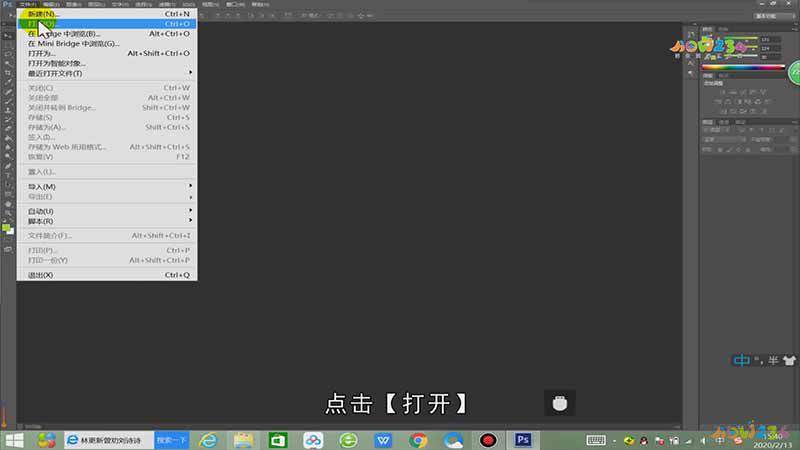Select the Blur tool
This screenshot has width=800, height=450.
point(8,147)
